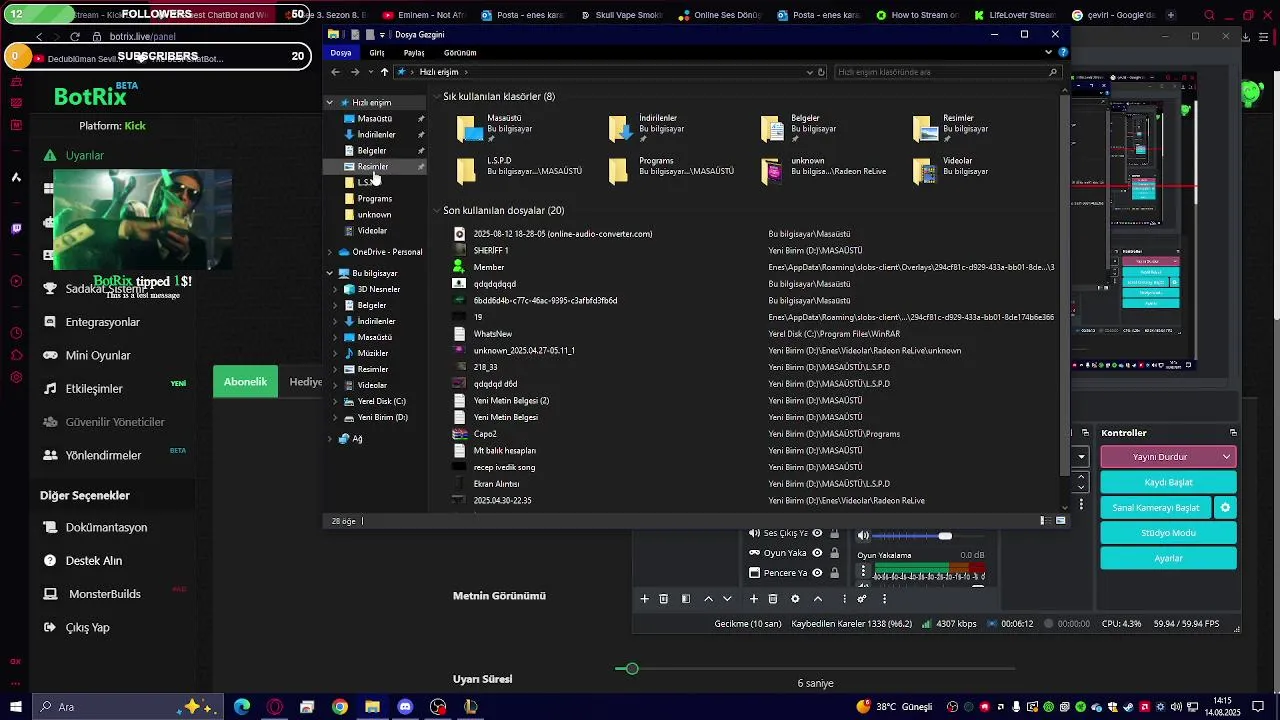Select the Abonelik tab in BotRix
This screenshot has width=1280, height=720.
pyautogui.click(x=245, y=382)
